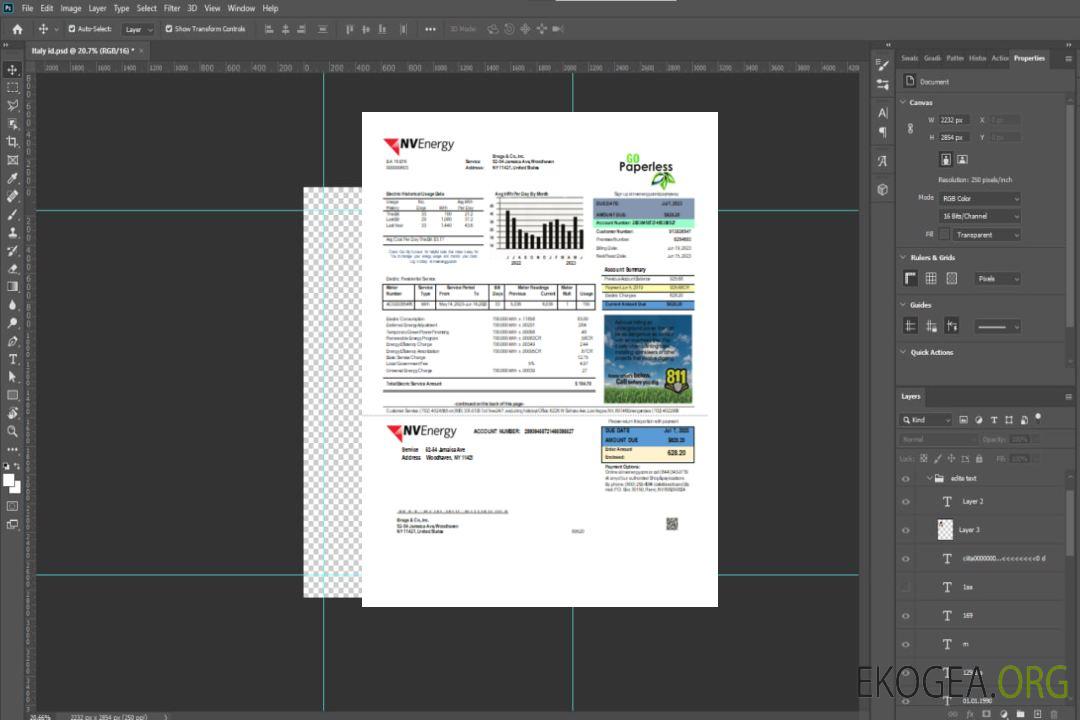Hide the '169' text layer eye
Viewport: 1080px width, 720px height.
pos(906,616)
